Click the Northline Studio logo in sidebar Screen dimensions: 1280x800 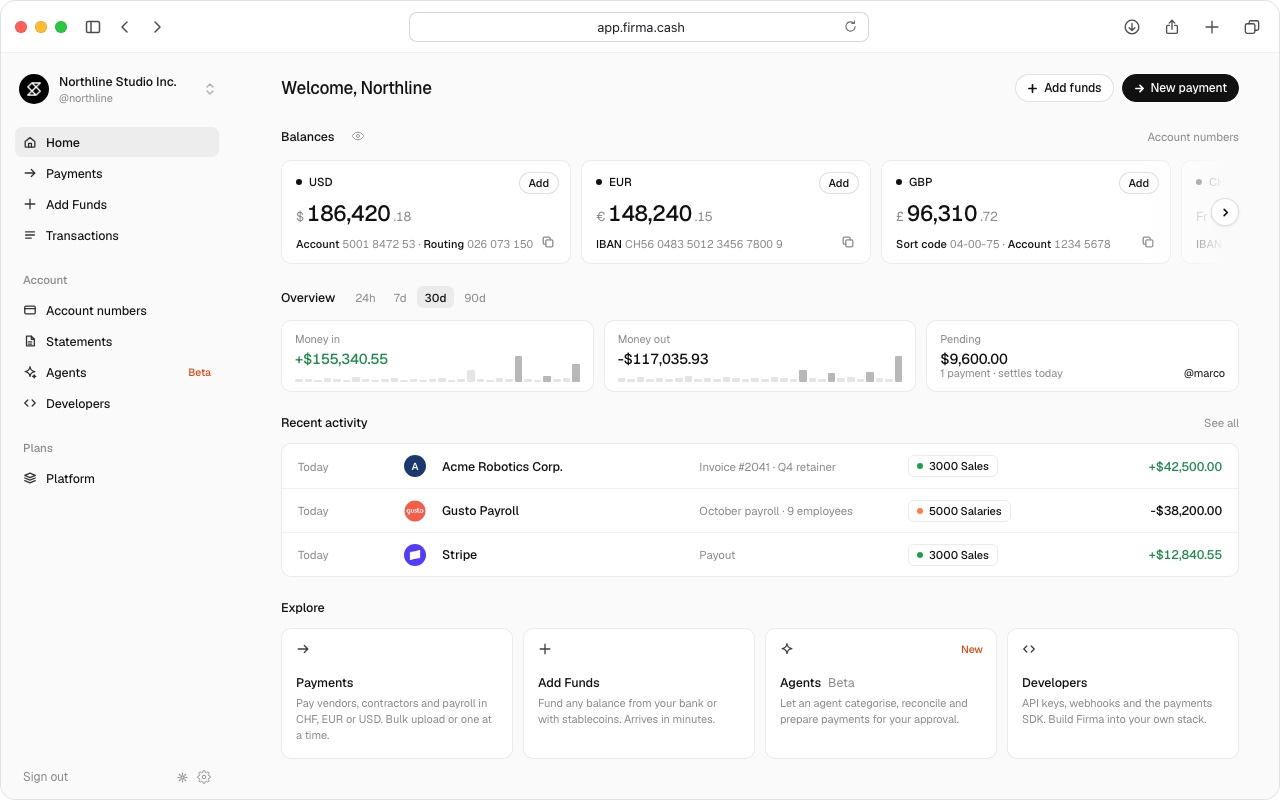(34, 89)
